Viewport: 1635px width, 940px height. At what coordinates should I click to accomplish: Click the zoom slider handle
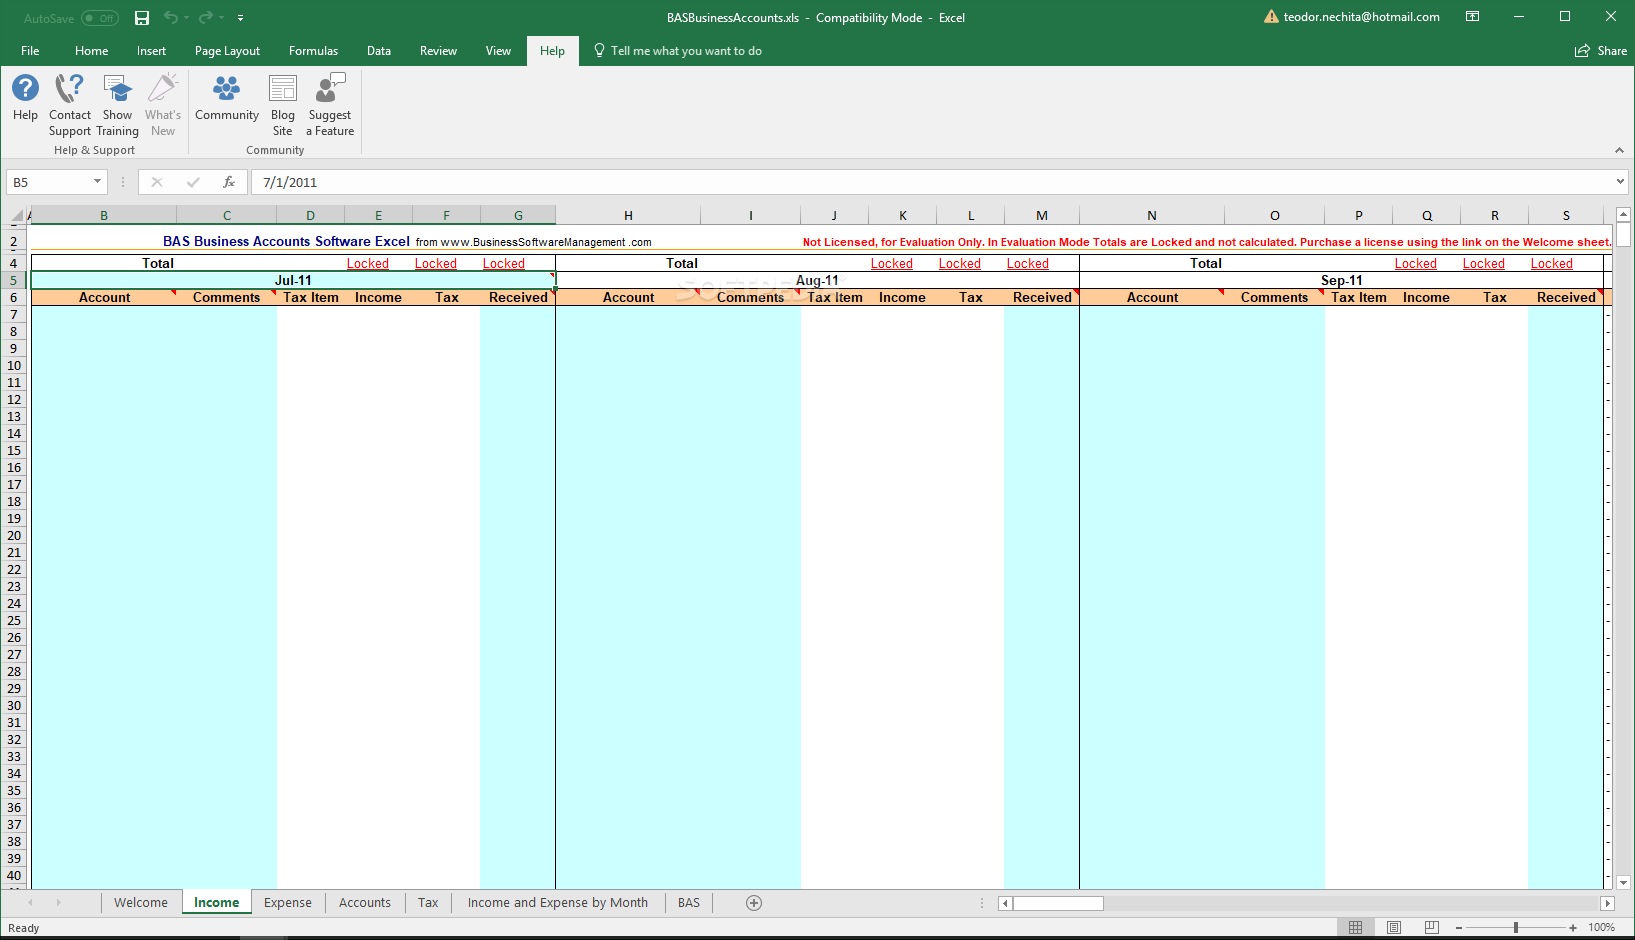coord(1516,928)
